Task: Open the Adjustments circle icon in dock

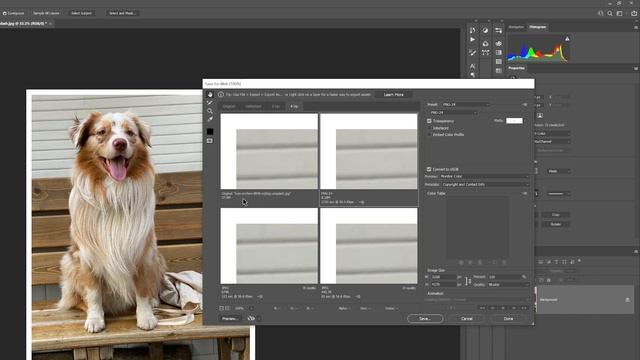Action: pyautogui.click(x=485, y=30)
